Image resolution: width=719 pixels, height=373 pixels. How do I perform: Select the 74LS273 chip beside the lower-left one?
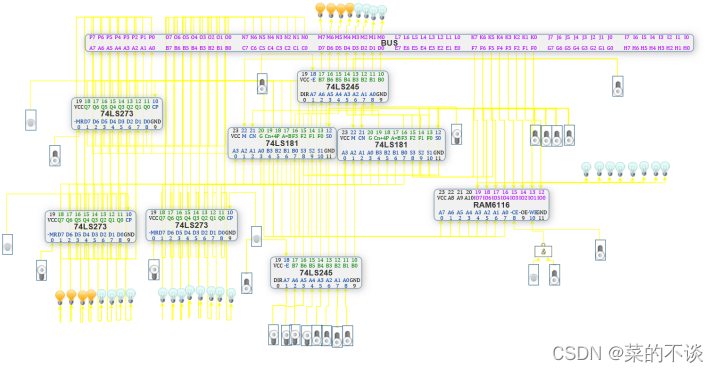click(192, 225)
